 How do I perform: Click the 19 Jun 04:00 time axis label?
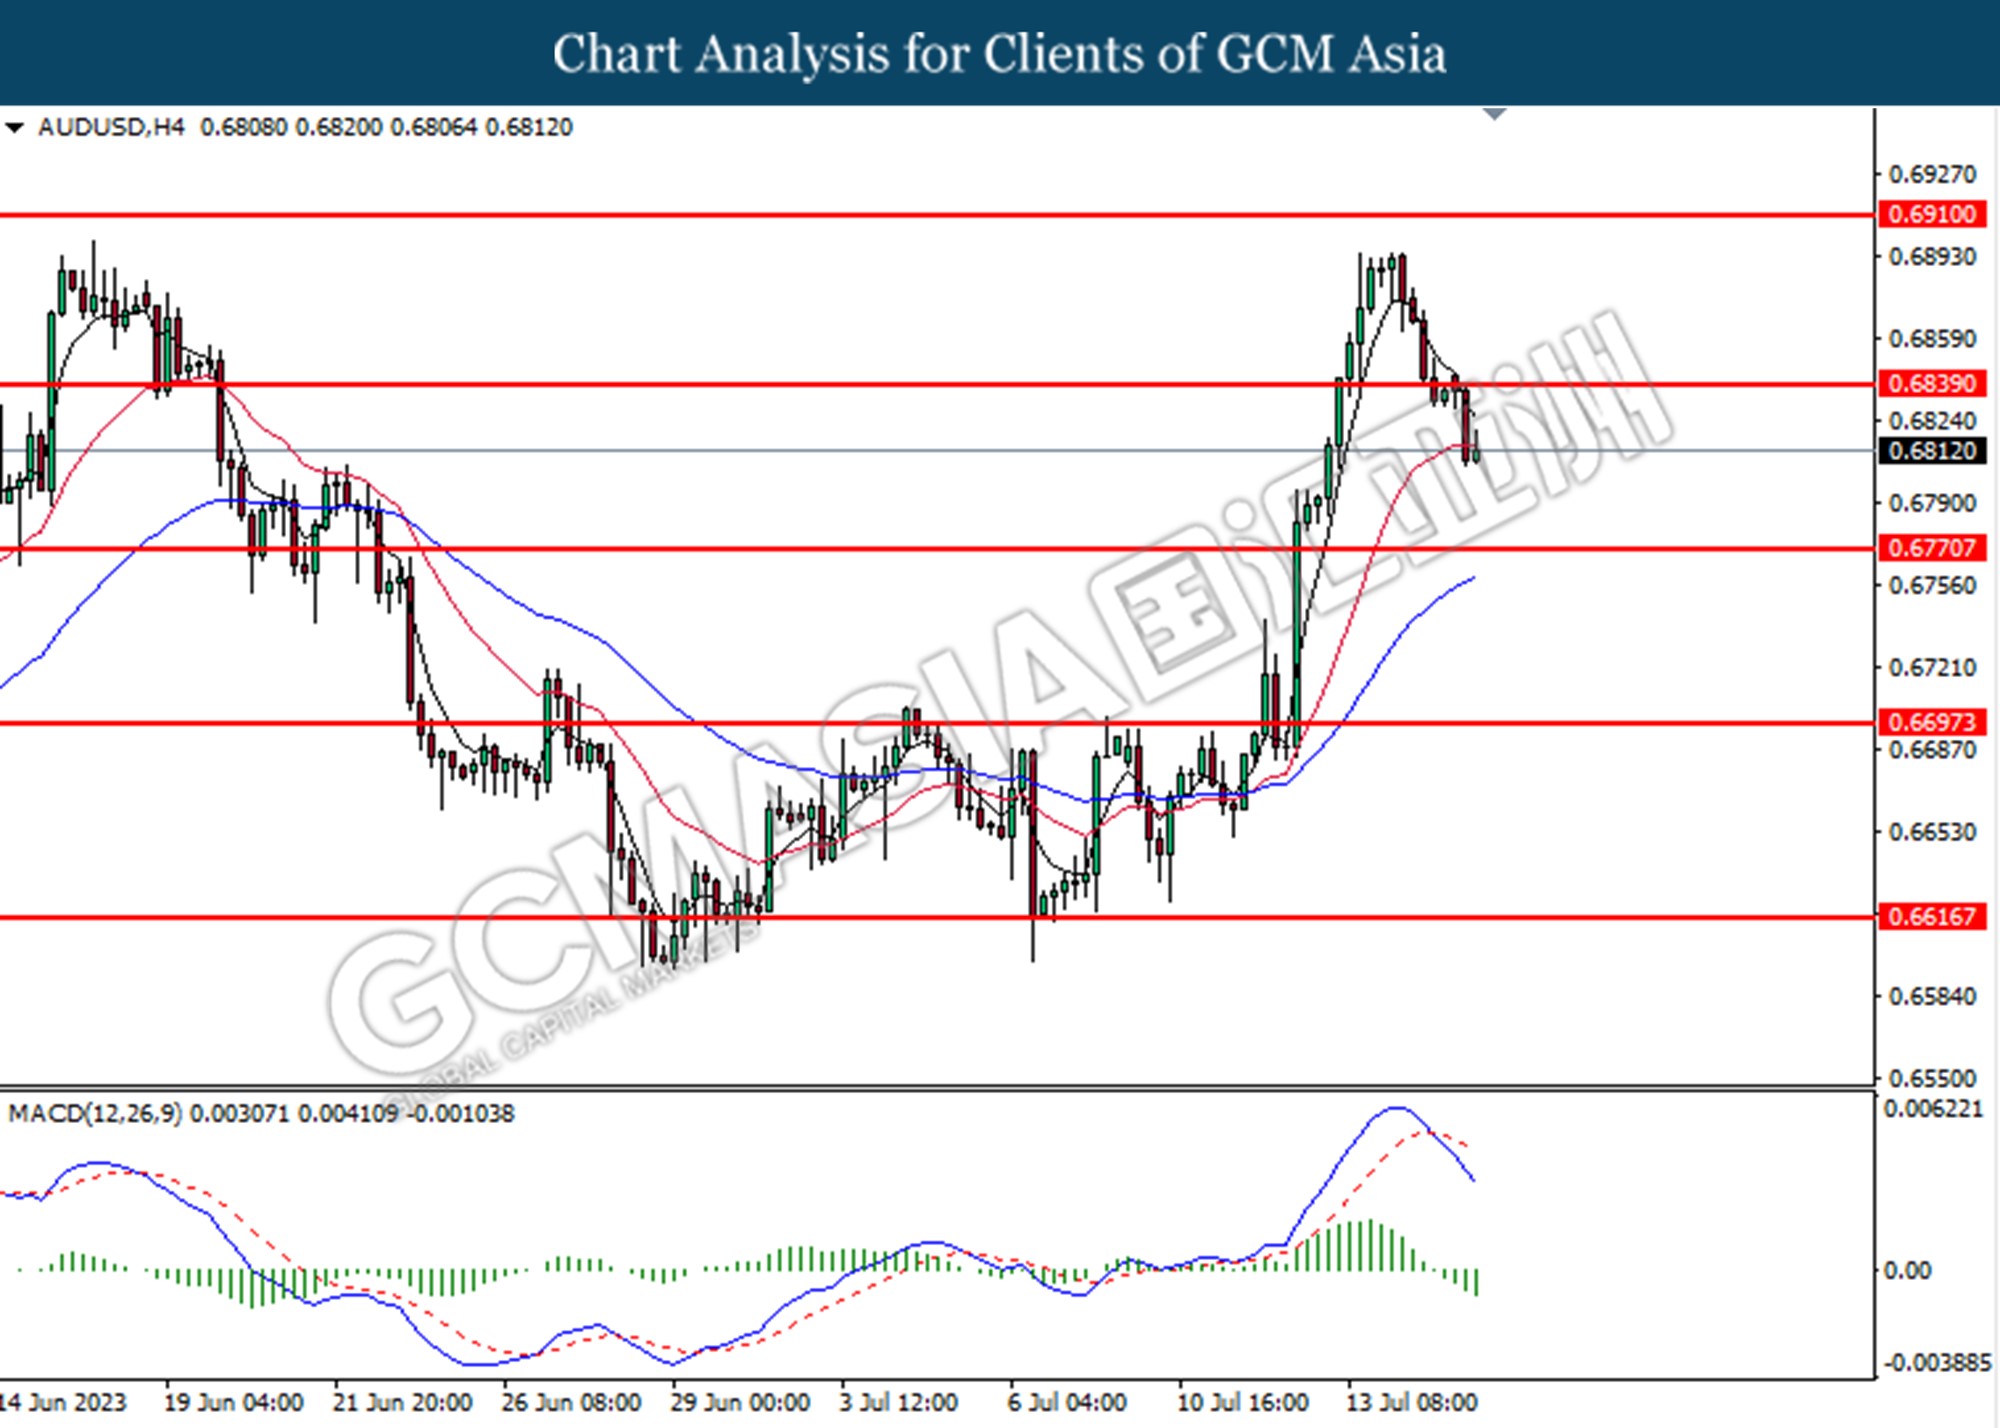(x=233, y=1402)
